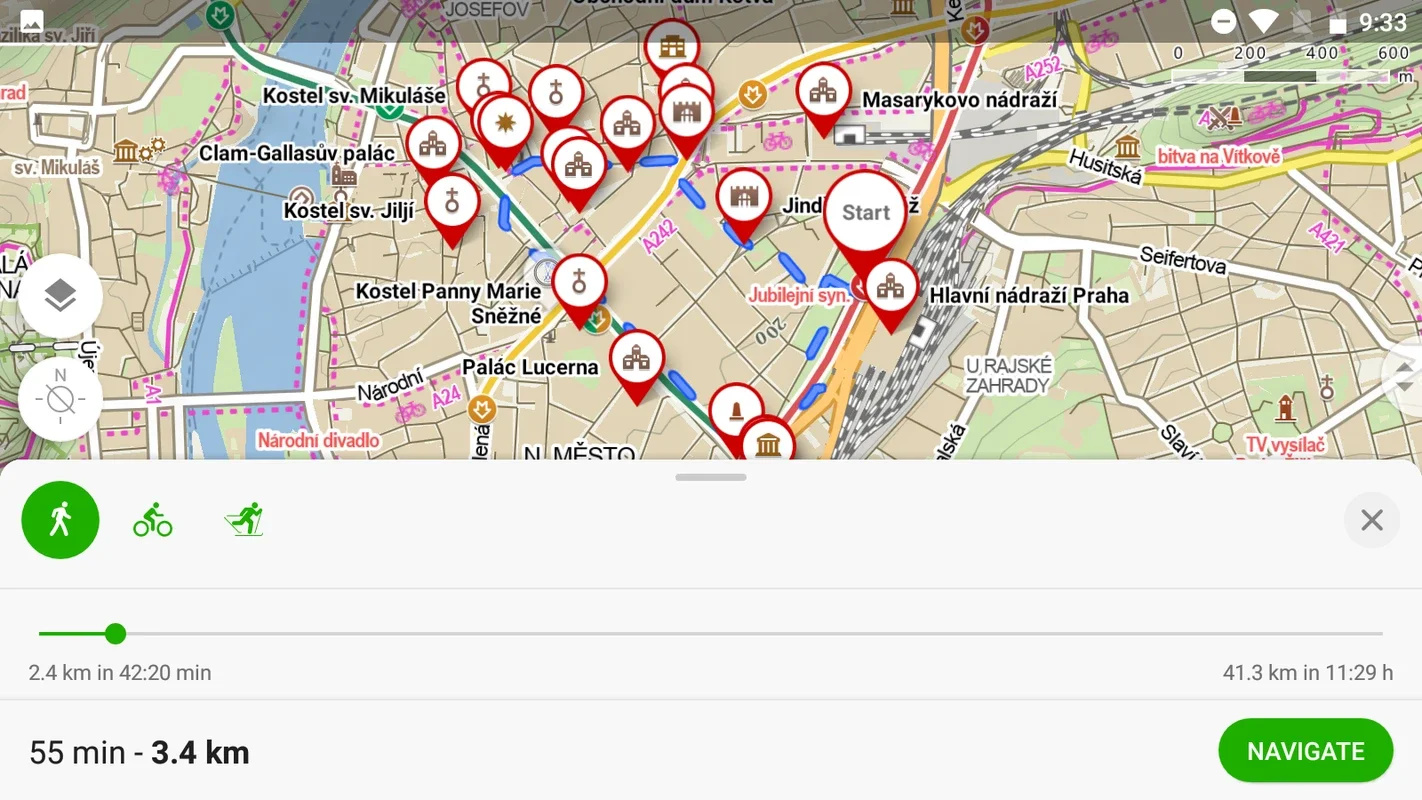The width and height of the screenshot is (1422, 800).
Task: Tap the Do Not Disturb status icon
Action: [1223, 22]
